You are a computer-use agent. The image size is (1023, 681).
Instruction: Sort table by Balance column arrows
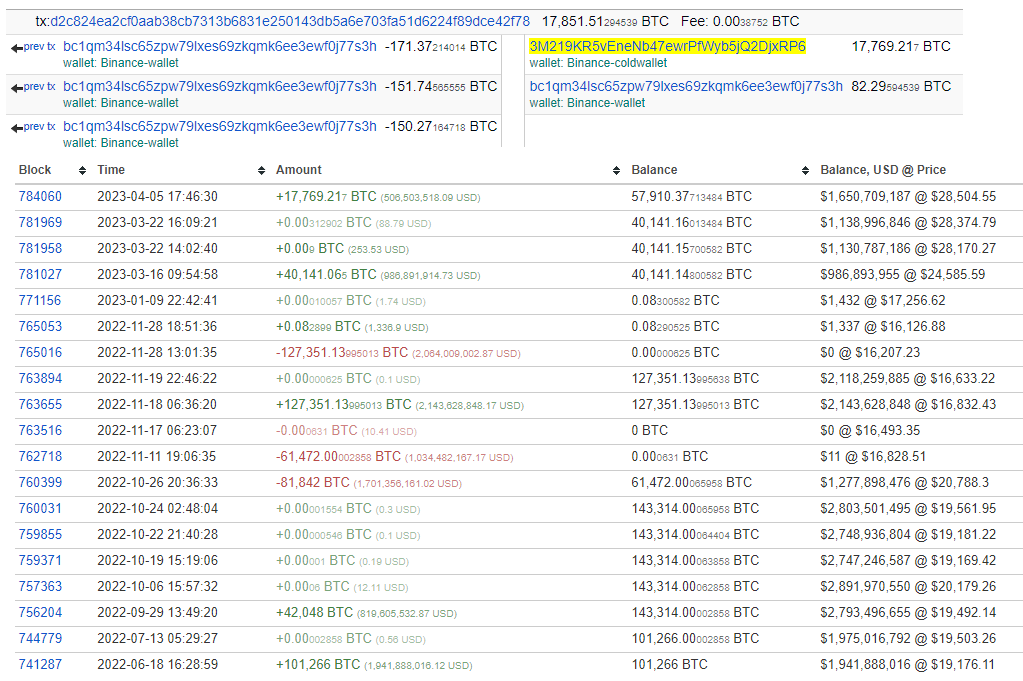pos(805,171)
